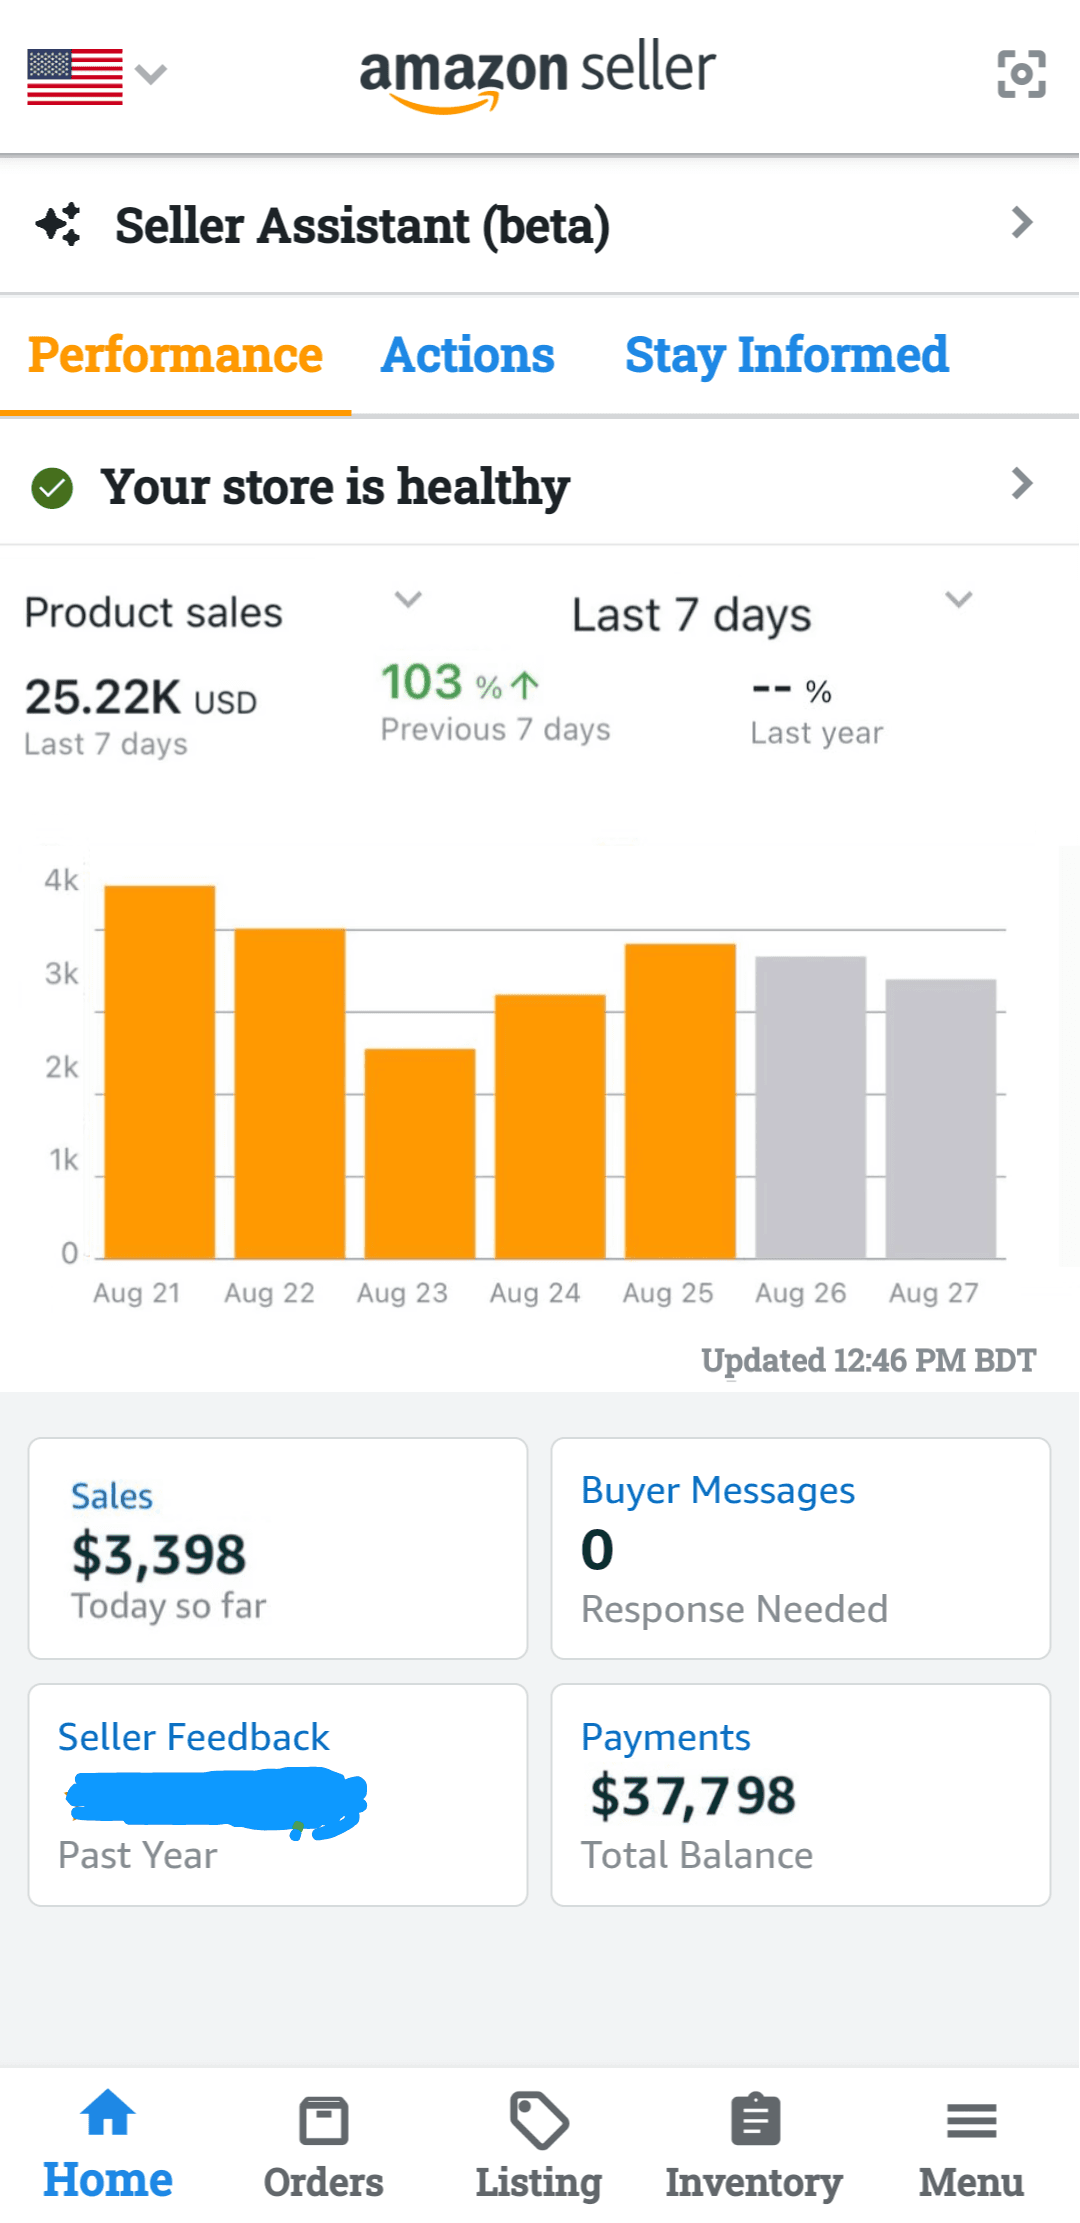This screenshot has height=2223, width=1080.
Task: View Payments total balance
Action: [x=800, y=1794]
